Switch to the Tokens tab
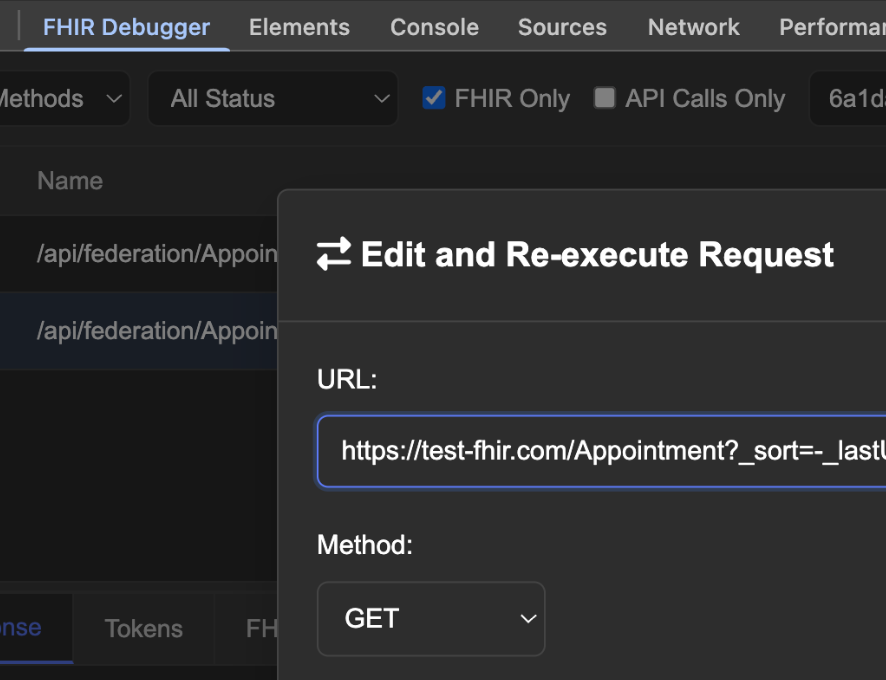Image resolution: width=886 pixels, height=680 pixels. pyautogui.click(x=143, y=628)
